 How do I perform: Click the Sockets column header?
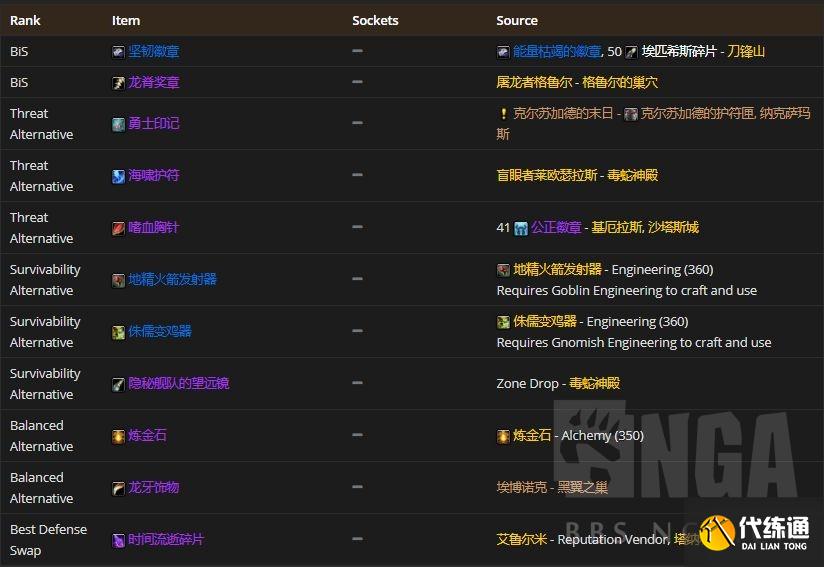(375, 20)
